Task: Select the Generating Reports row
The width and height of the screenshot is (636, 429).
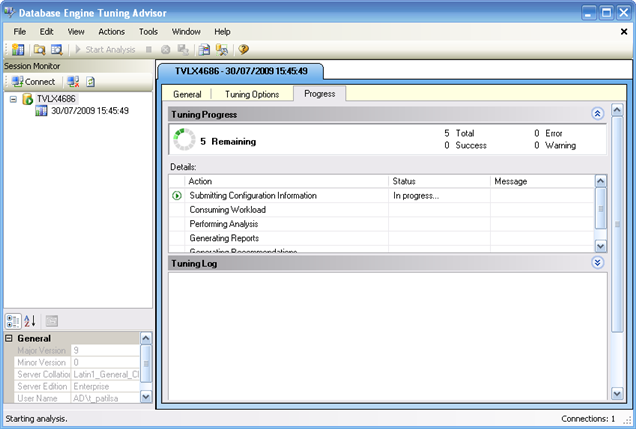Action: pos(381,238)
